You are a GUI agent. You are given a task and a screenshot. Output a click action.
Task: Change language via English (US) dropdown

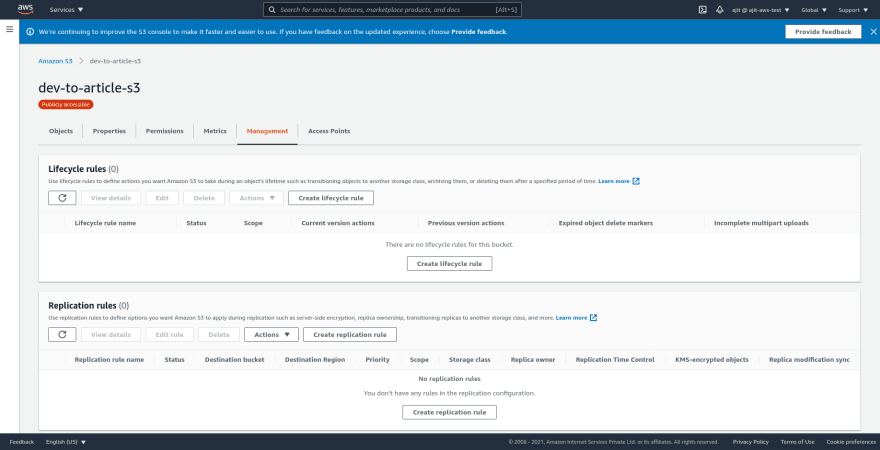pyautogui.click(x=66, y=442)
